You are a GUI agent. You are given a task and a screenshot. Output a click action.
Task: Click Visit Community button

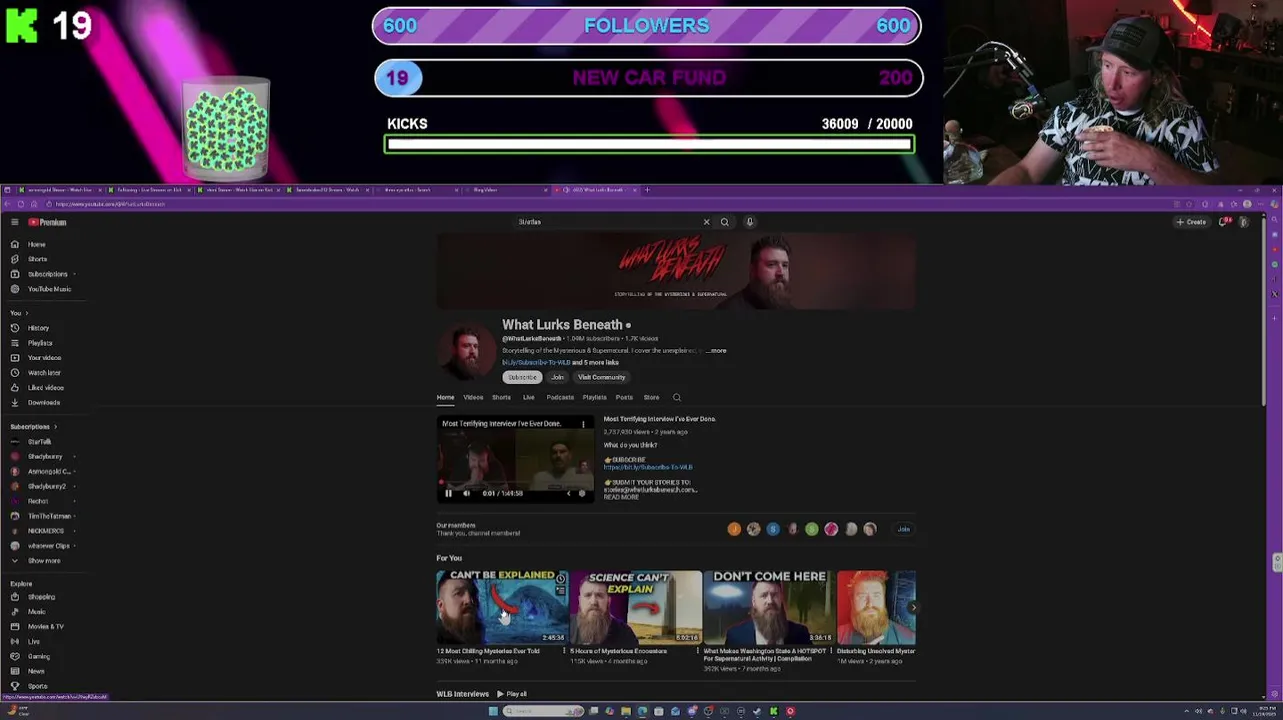point(601,377)
